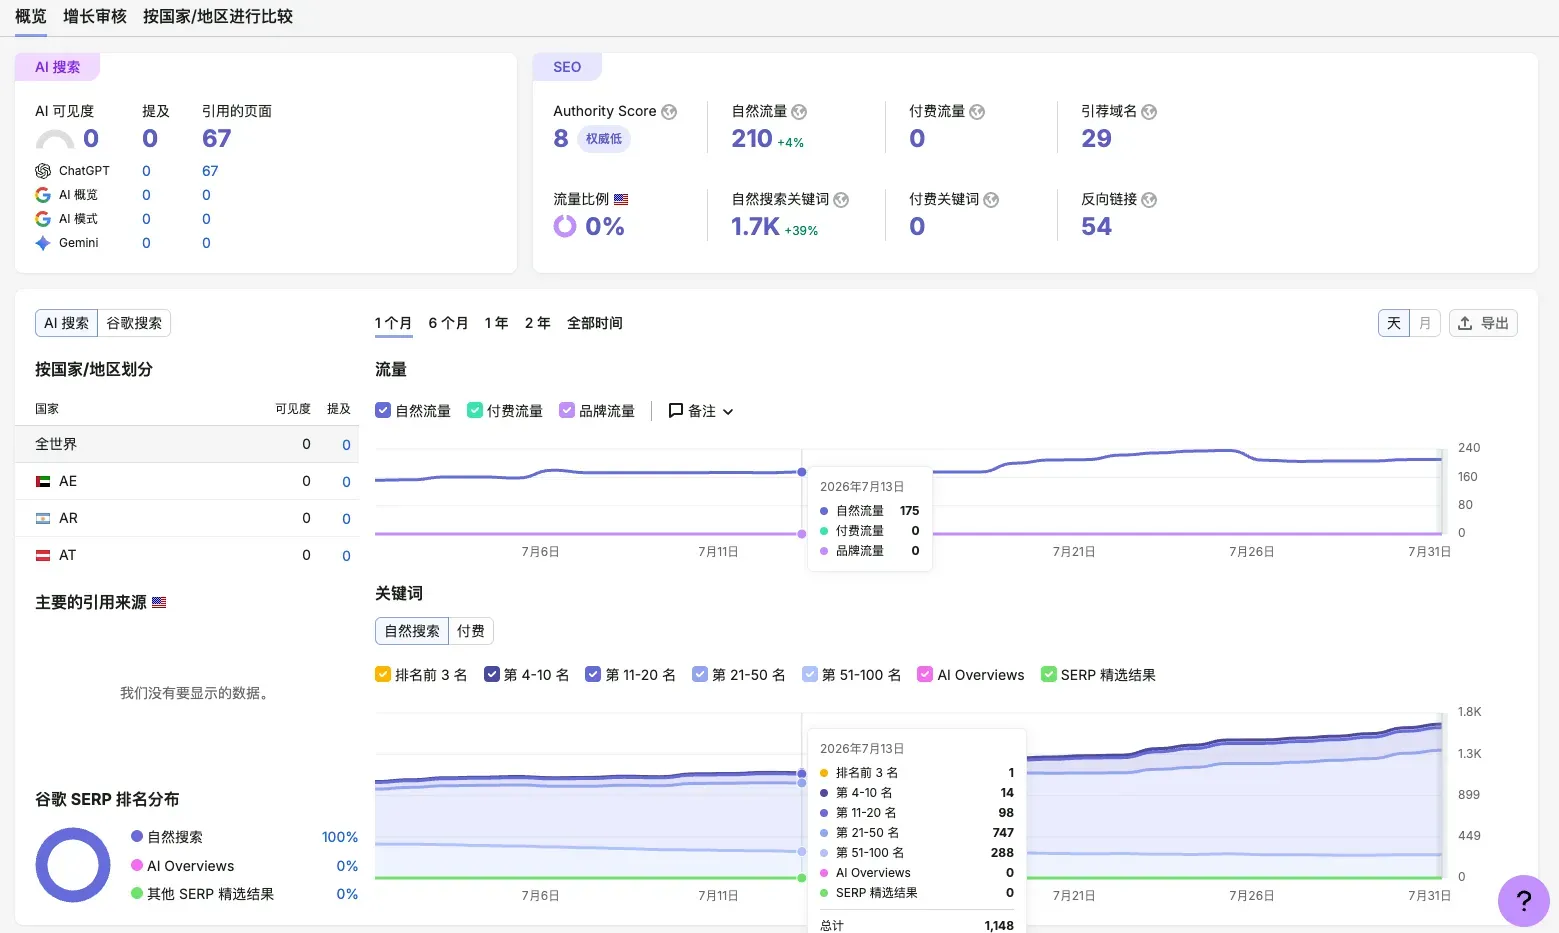1559x933 pixels.
Task: Toggle the 第 11-20 名 checkbox
Action: pyautogui.click(x=593, y=674)
